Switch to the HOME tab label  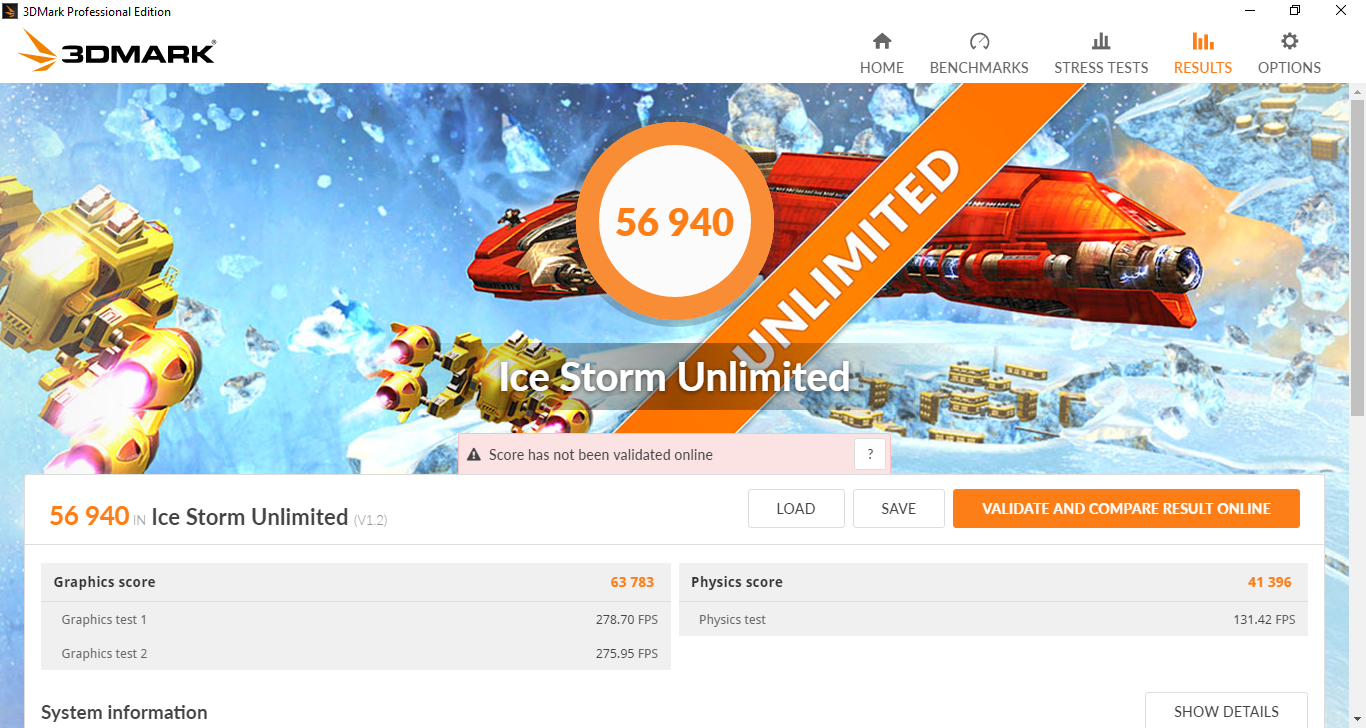881,68
